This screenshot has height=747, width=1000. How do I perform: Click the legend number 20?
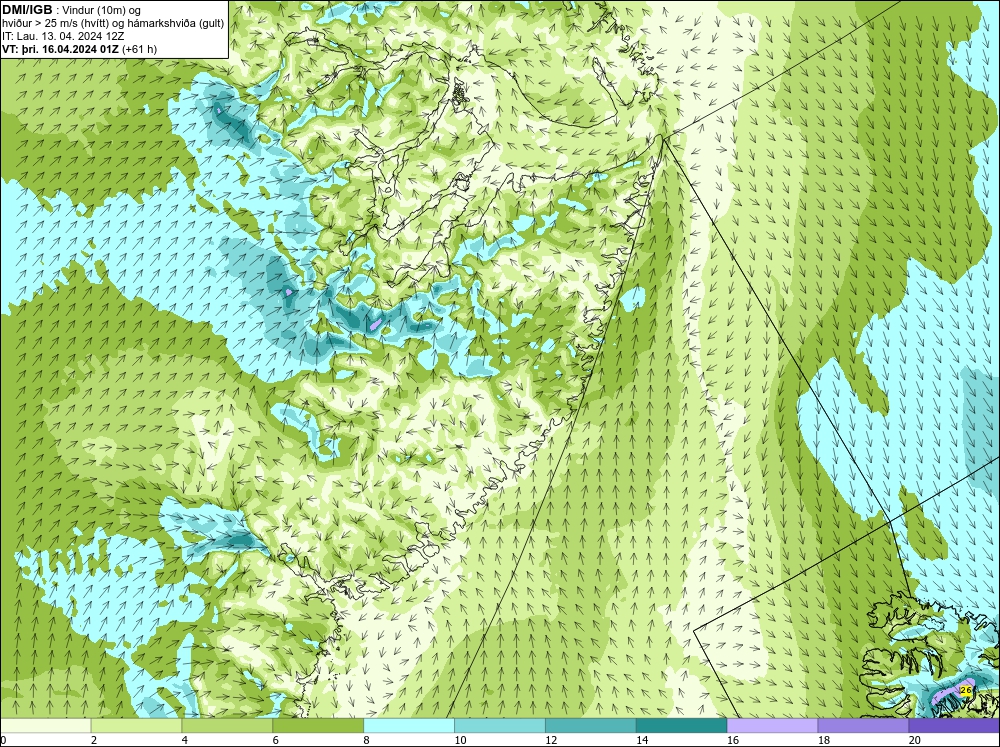click(x=915, y=740)
